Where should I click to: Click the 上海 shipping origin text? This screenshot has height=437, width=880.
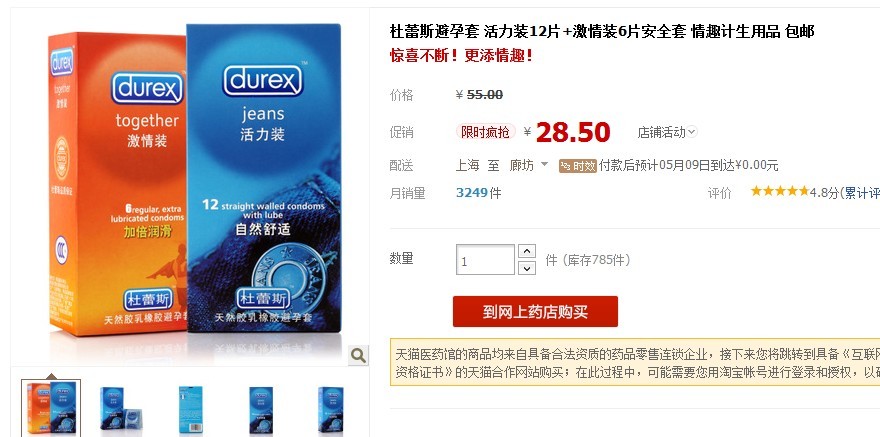point(467,165)
